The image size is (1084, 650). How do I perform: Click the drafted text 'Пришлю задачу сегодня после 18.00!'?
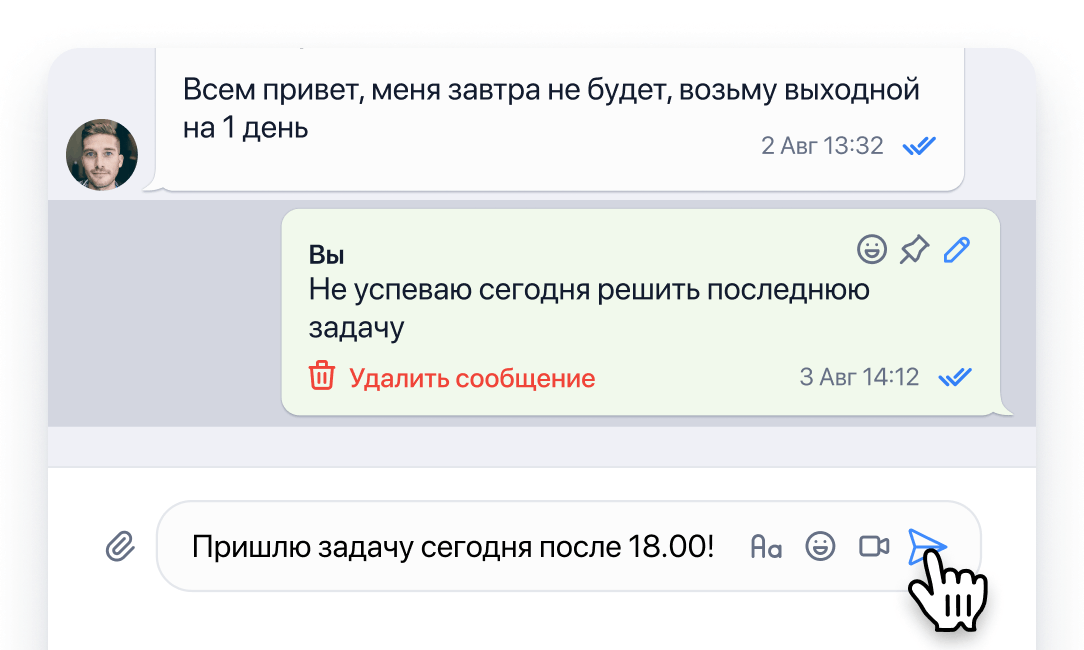pyautogui.click(x=455, y=545)
